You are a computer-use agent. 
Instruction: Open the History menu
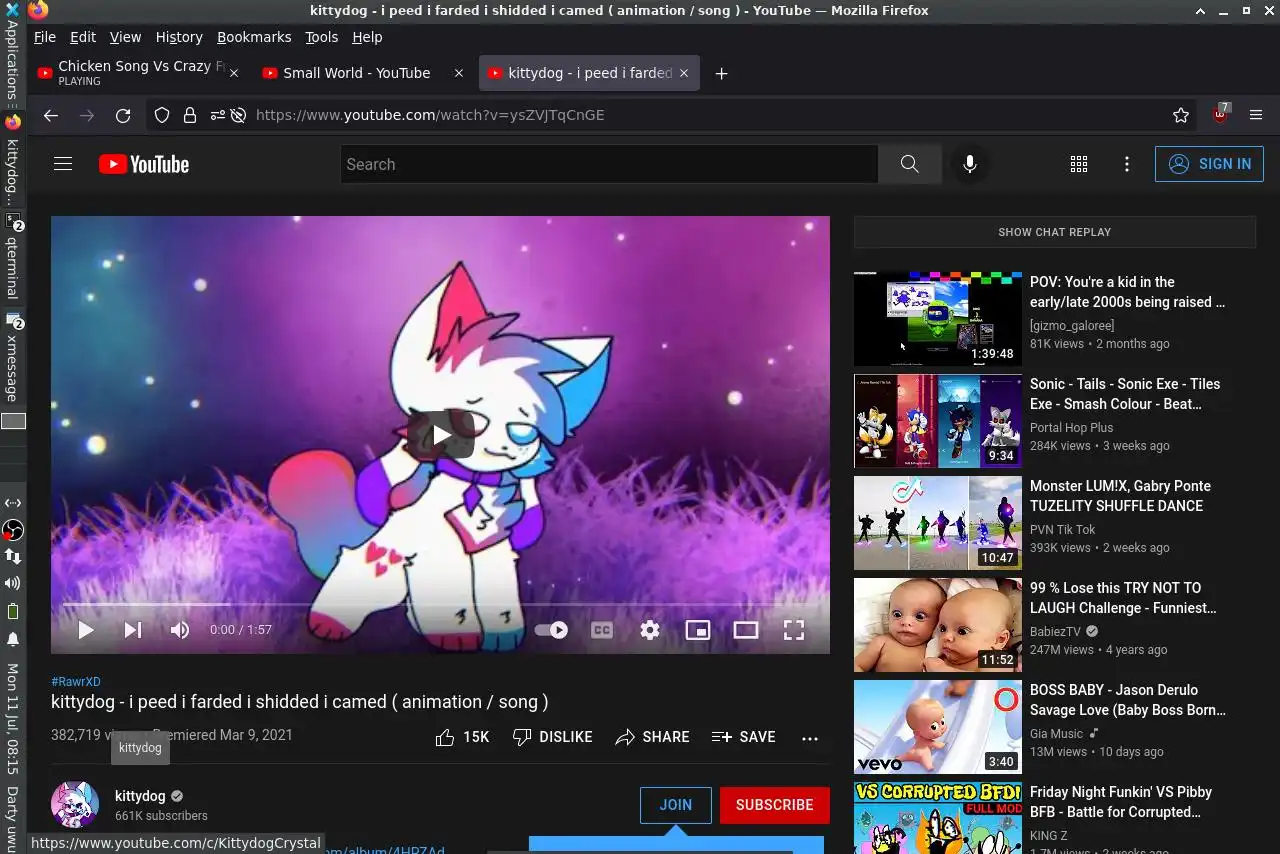point(179,37)
